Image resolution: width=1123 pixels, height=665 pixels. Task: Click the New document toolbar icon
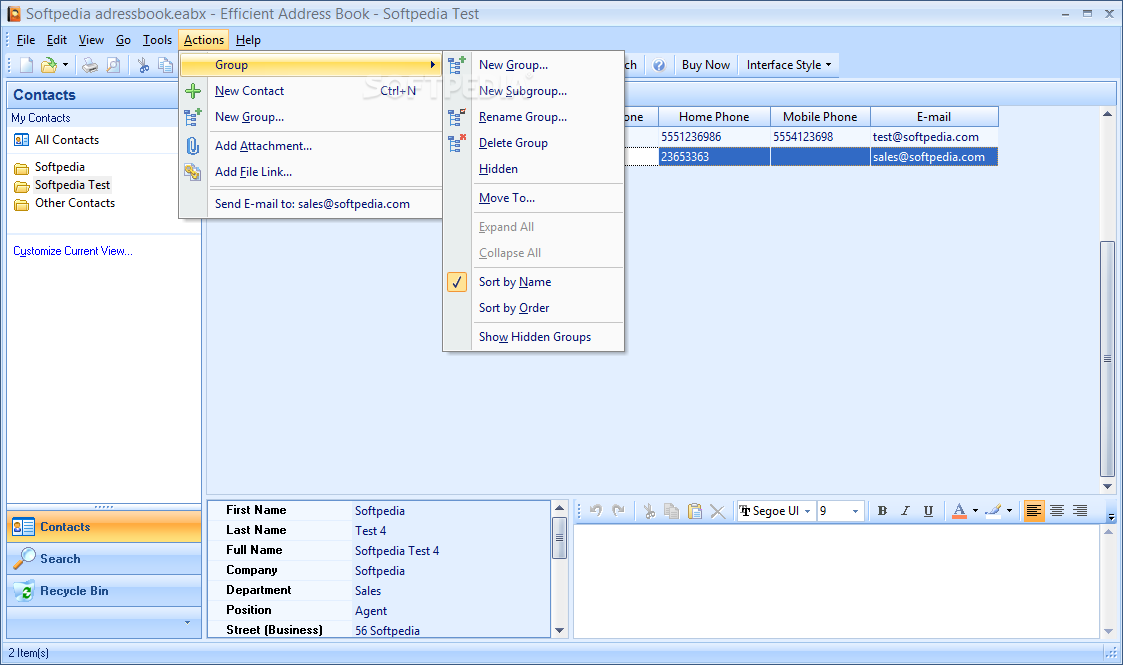26,65
